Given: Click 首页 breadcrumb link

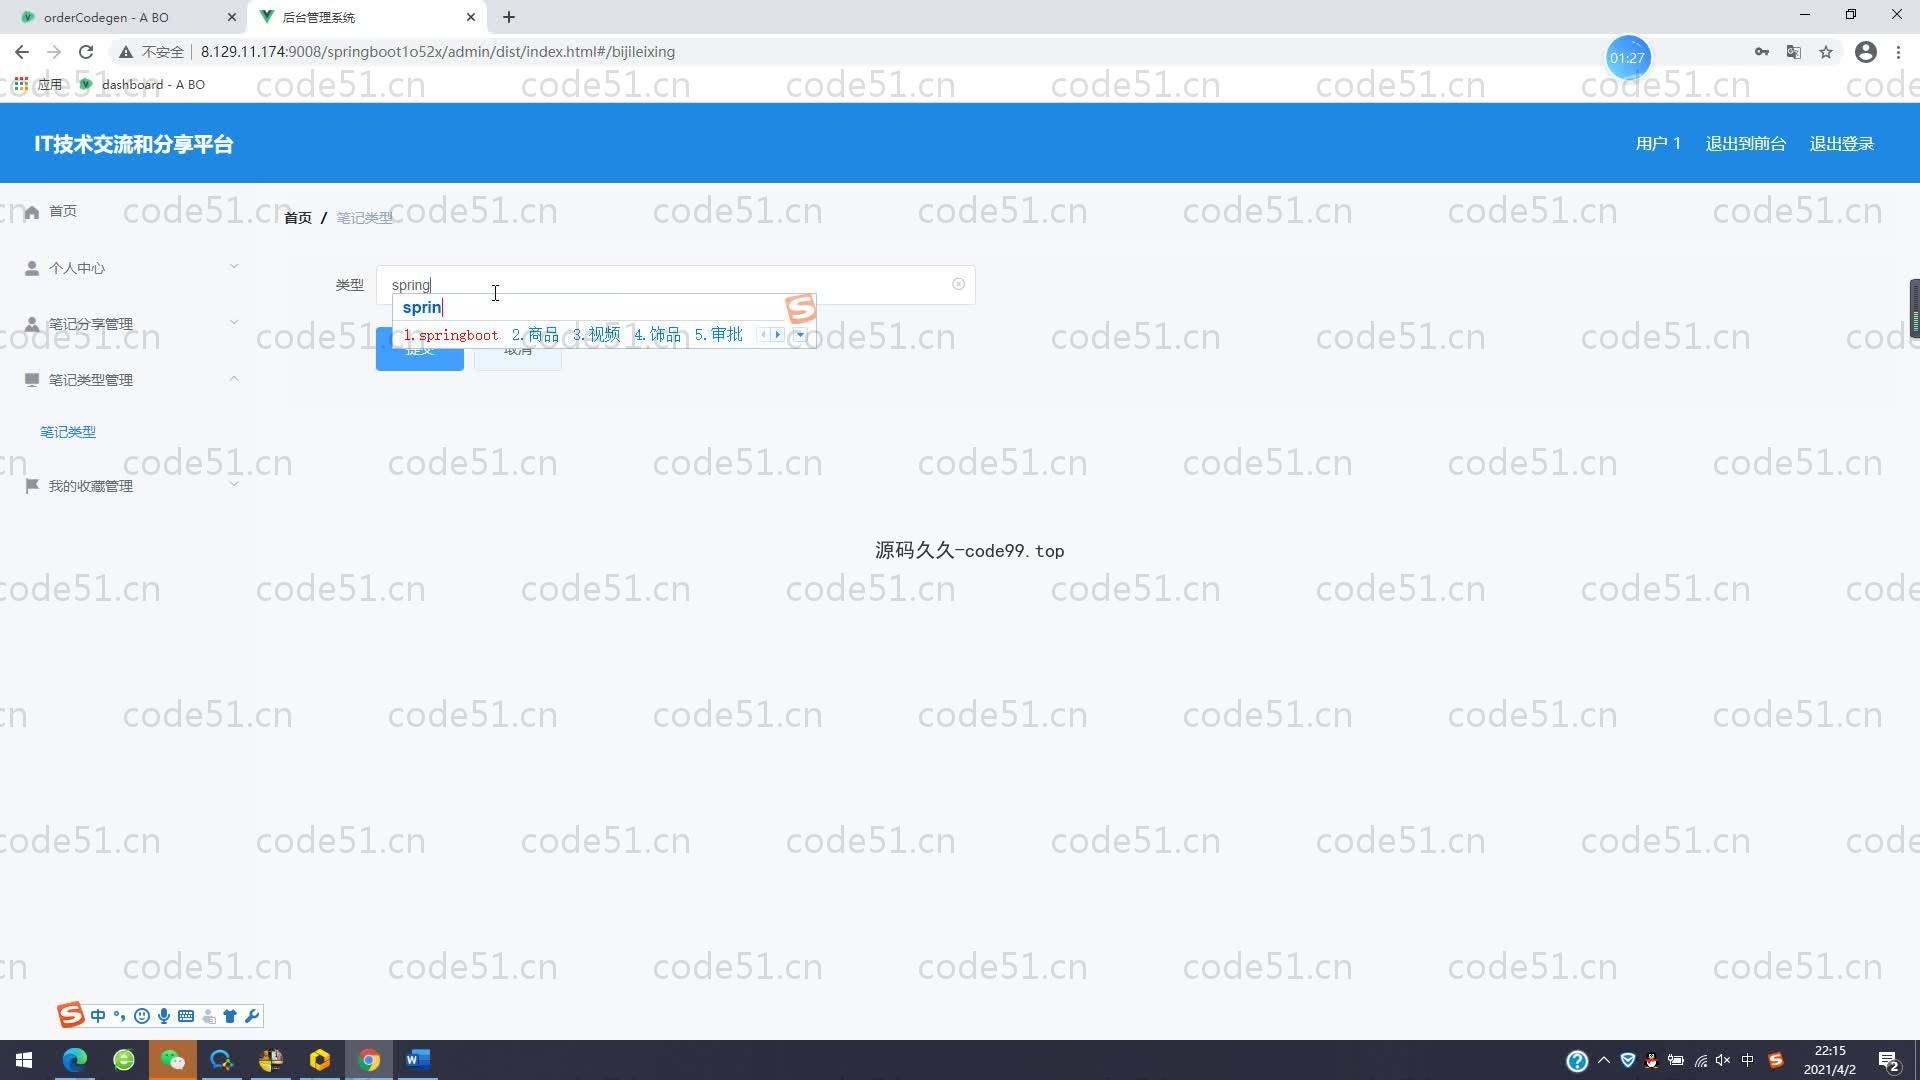Looking at the screenshot, I should coord(298,218).
